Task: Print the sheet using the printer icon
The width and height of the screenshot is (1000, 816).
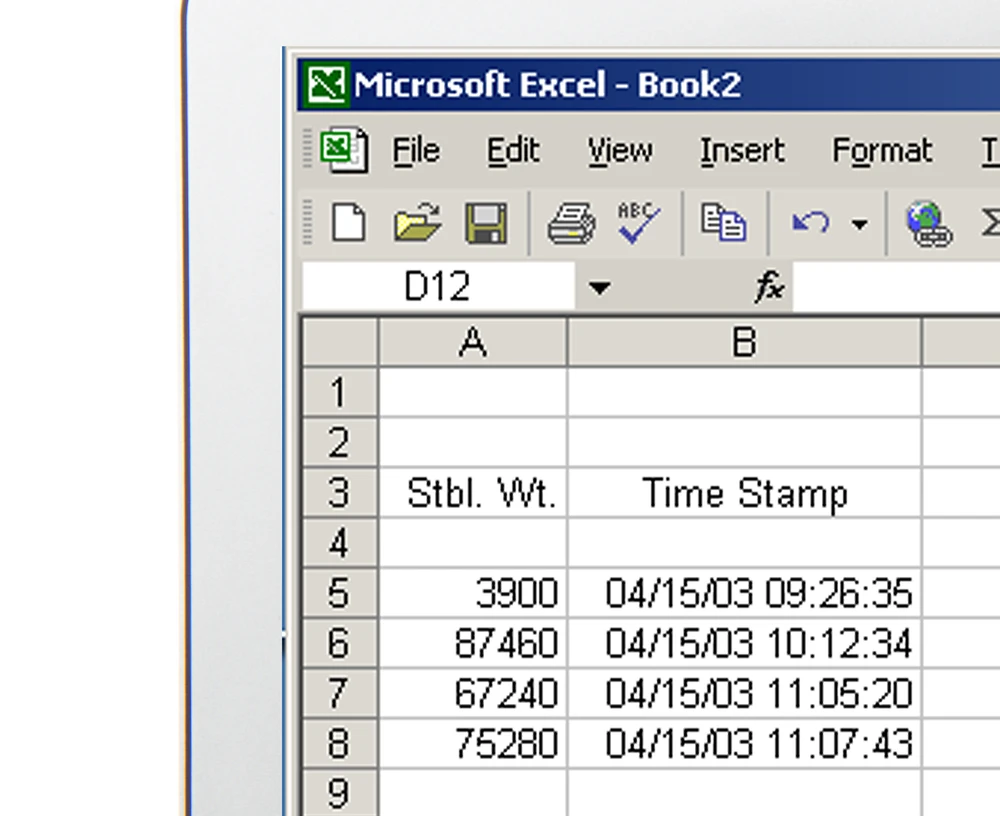Action: point(571,222)
